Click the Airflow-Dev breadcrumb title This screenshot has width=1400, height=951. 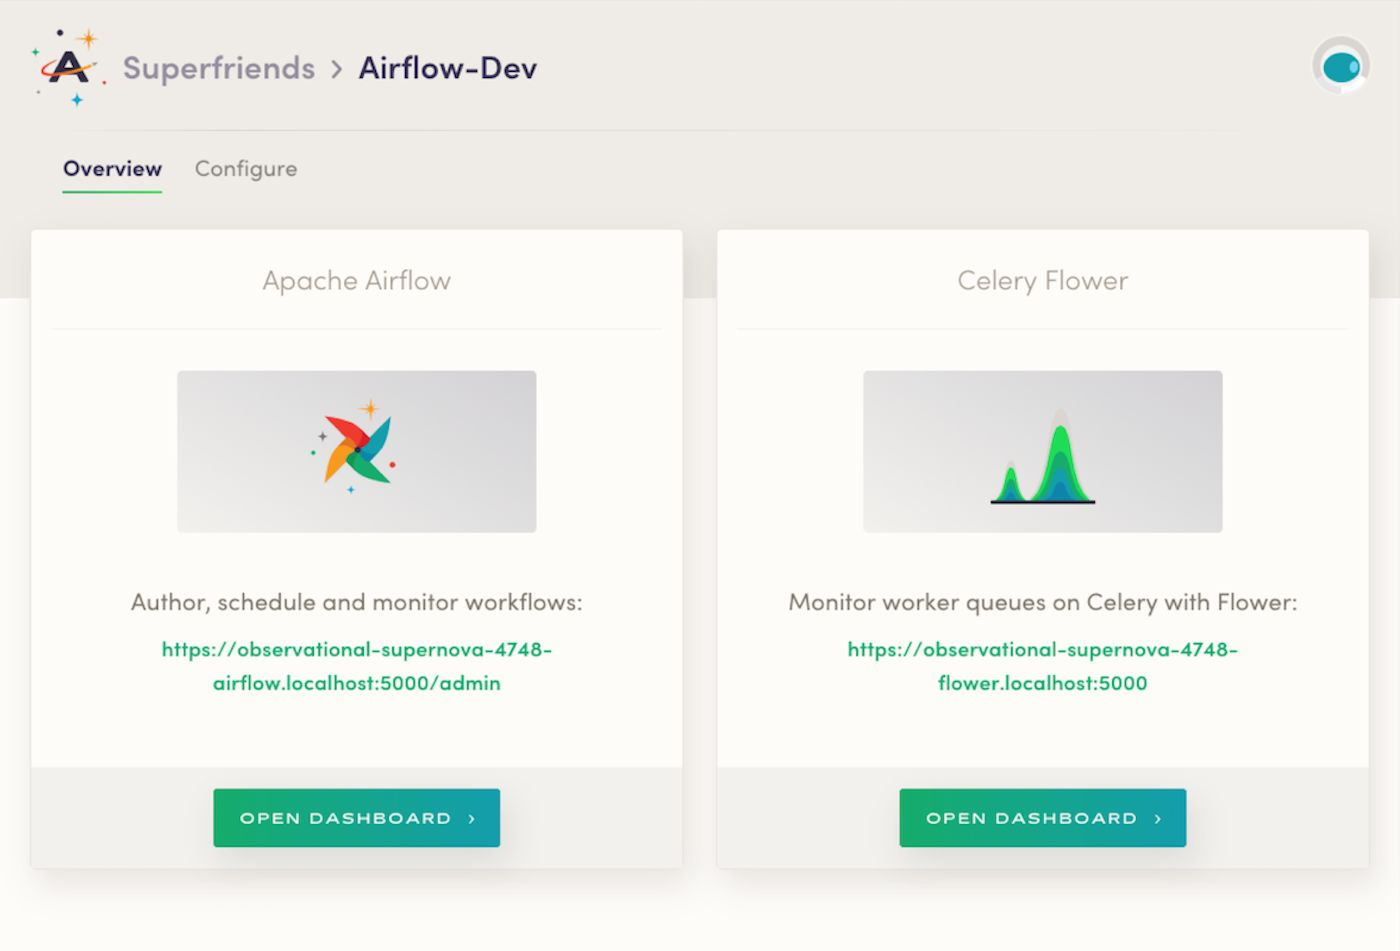[x=448, y=68]
